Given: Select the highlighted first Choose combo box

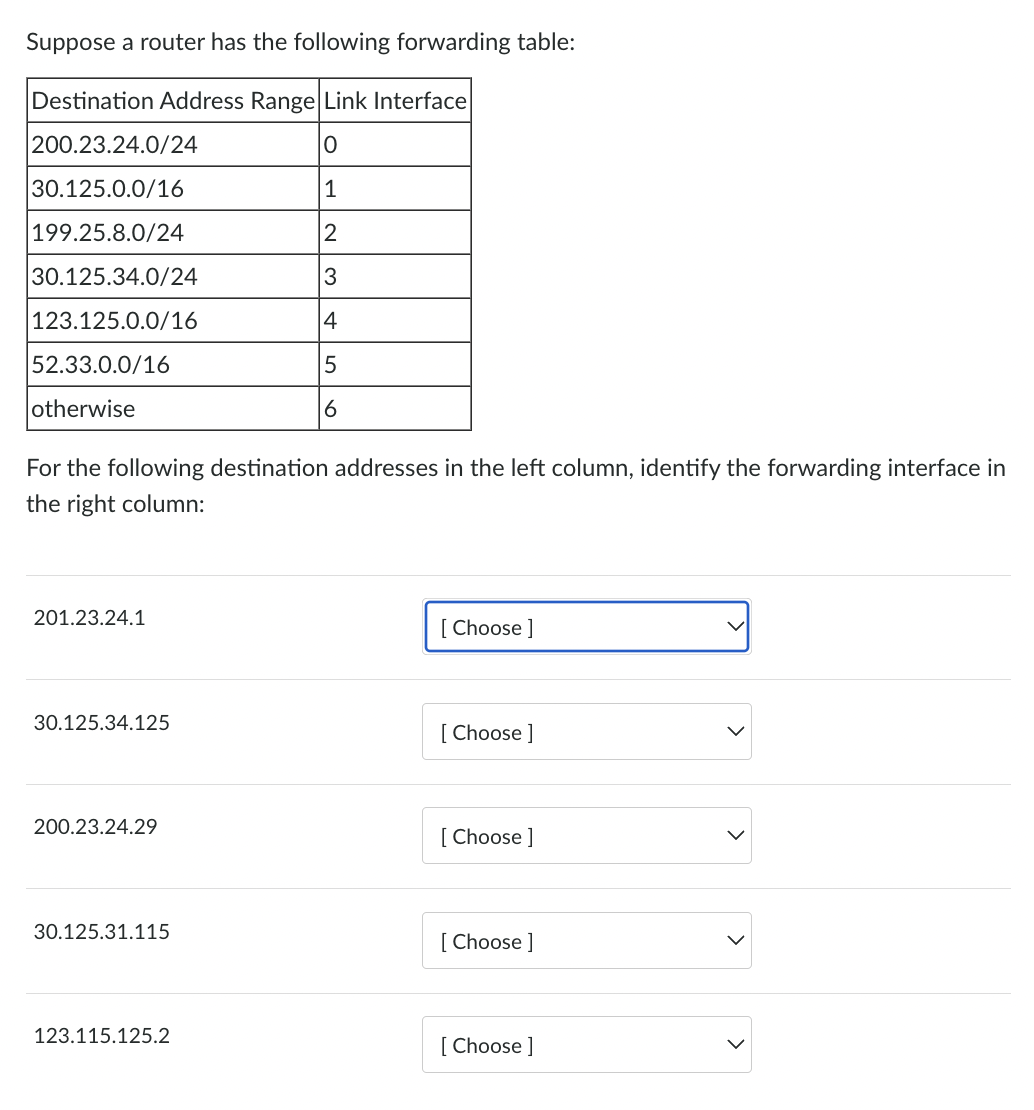Looking at the screenshot, I should [x=586, y=626].
